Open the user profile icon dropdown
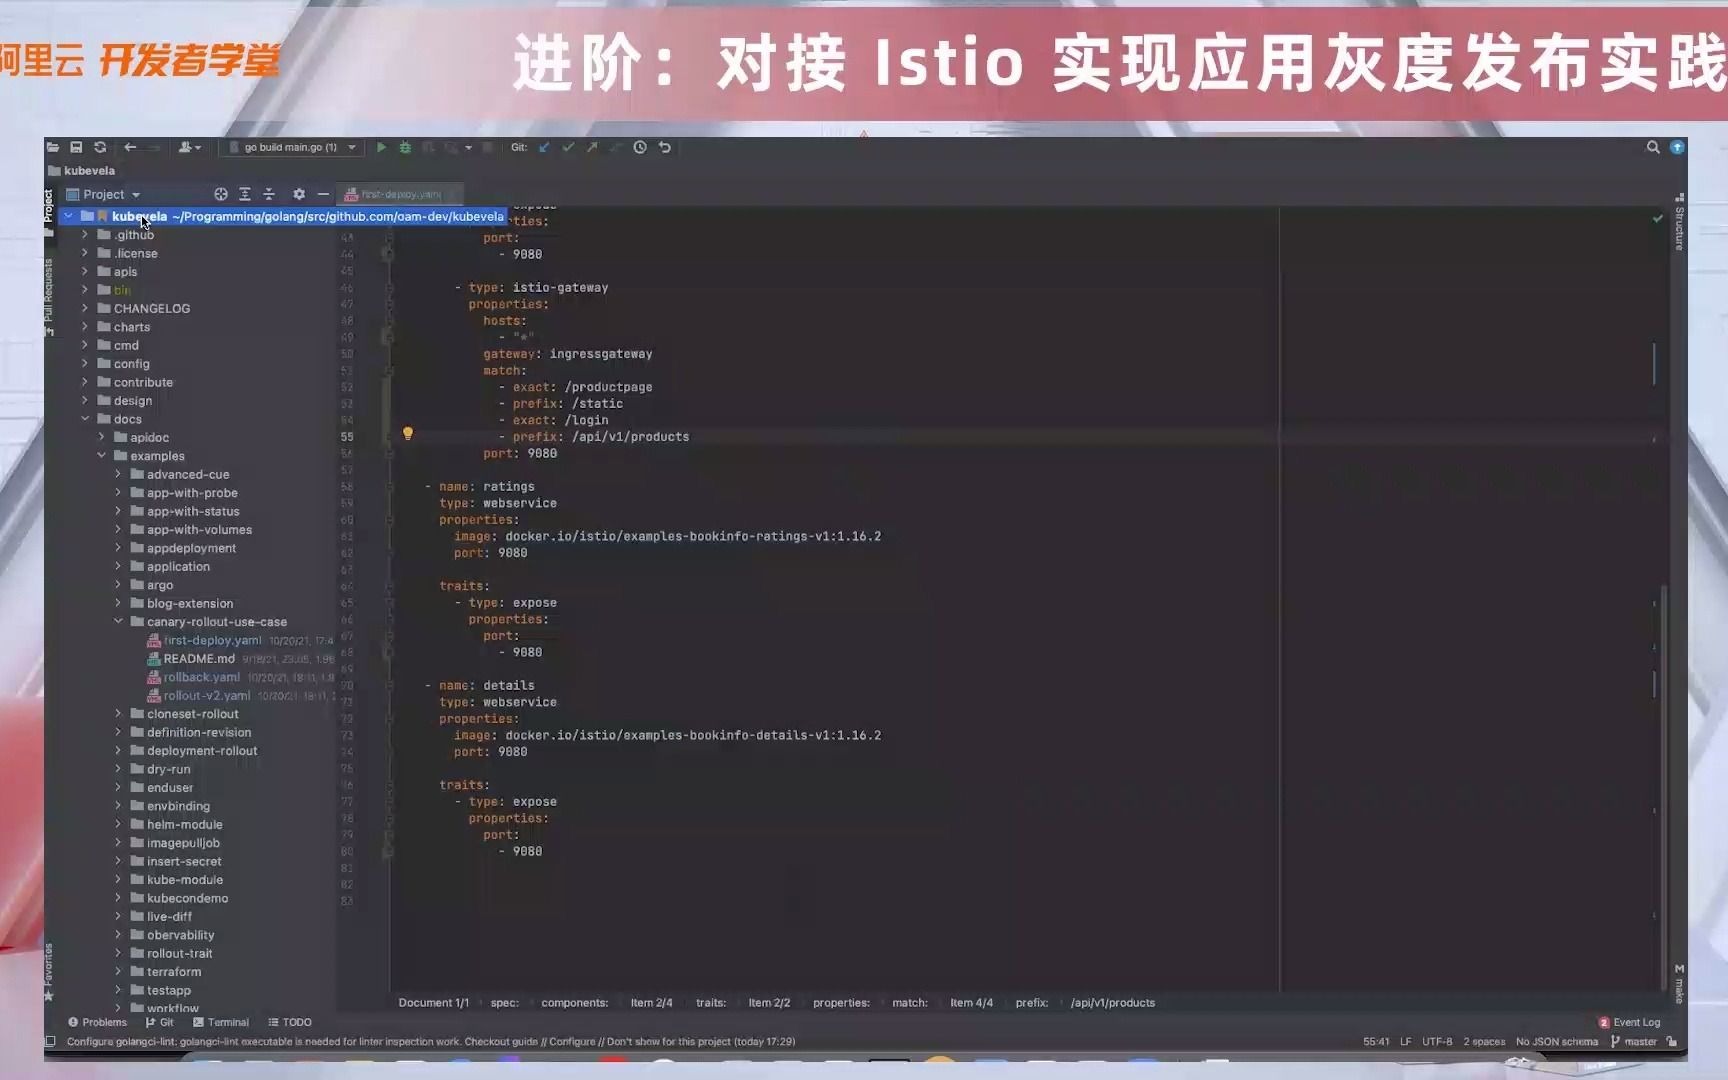Image resolution: width=1728 pixels, height=1080 pixels. (189, 147)
